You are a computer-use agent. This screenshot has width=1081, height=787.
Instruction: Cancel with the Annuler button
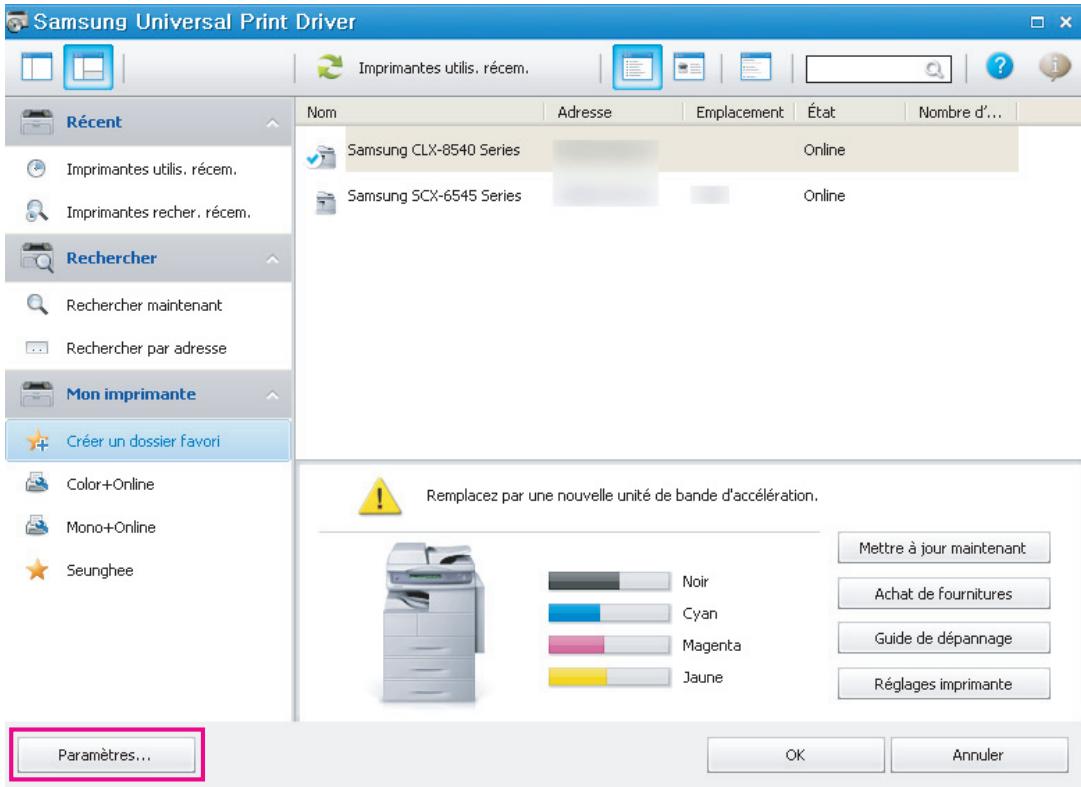(979, 755)
